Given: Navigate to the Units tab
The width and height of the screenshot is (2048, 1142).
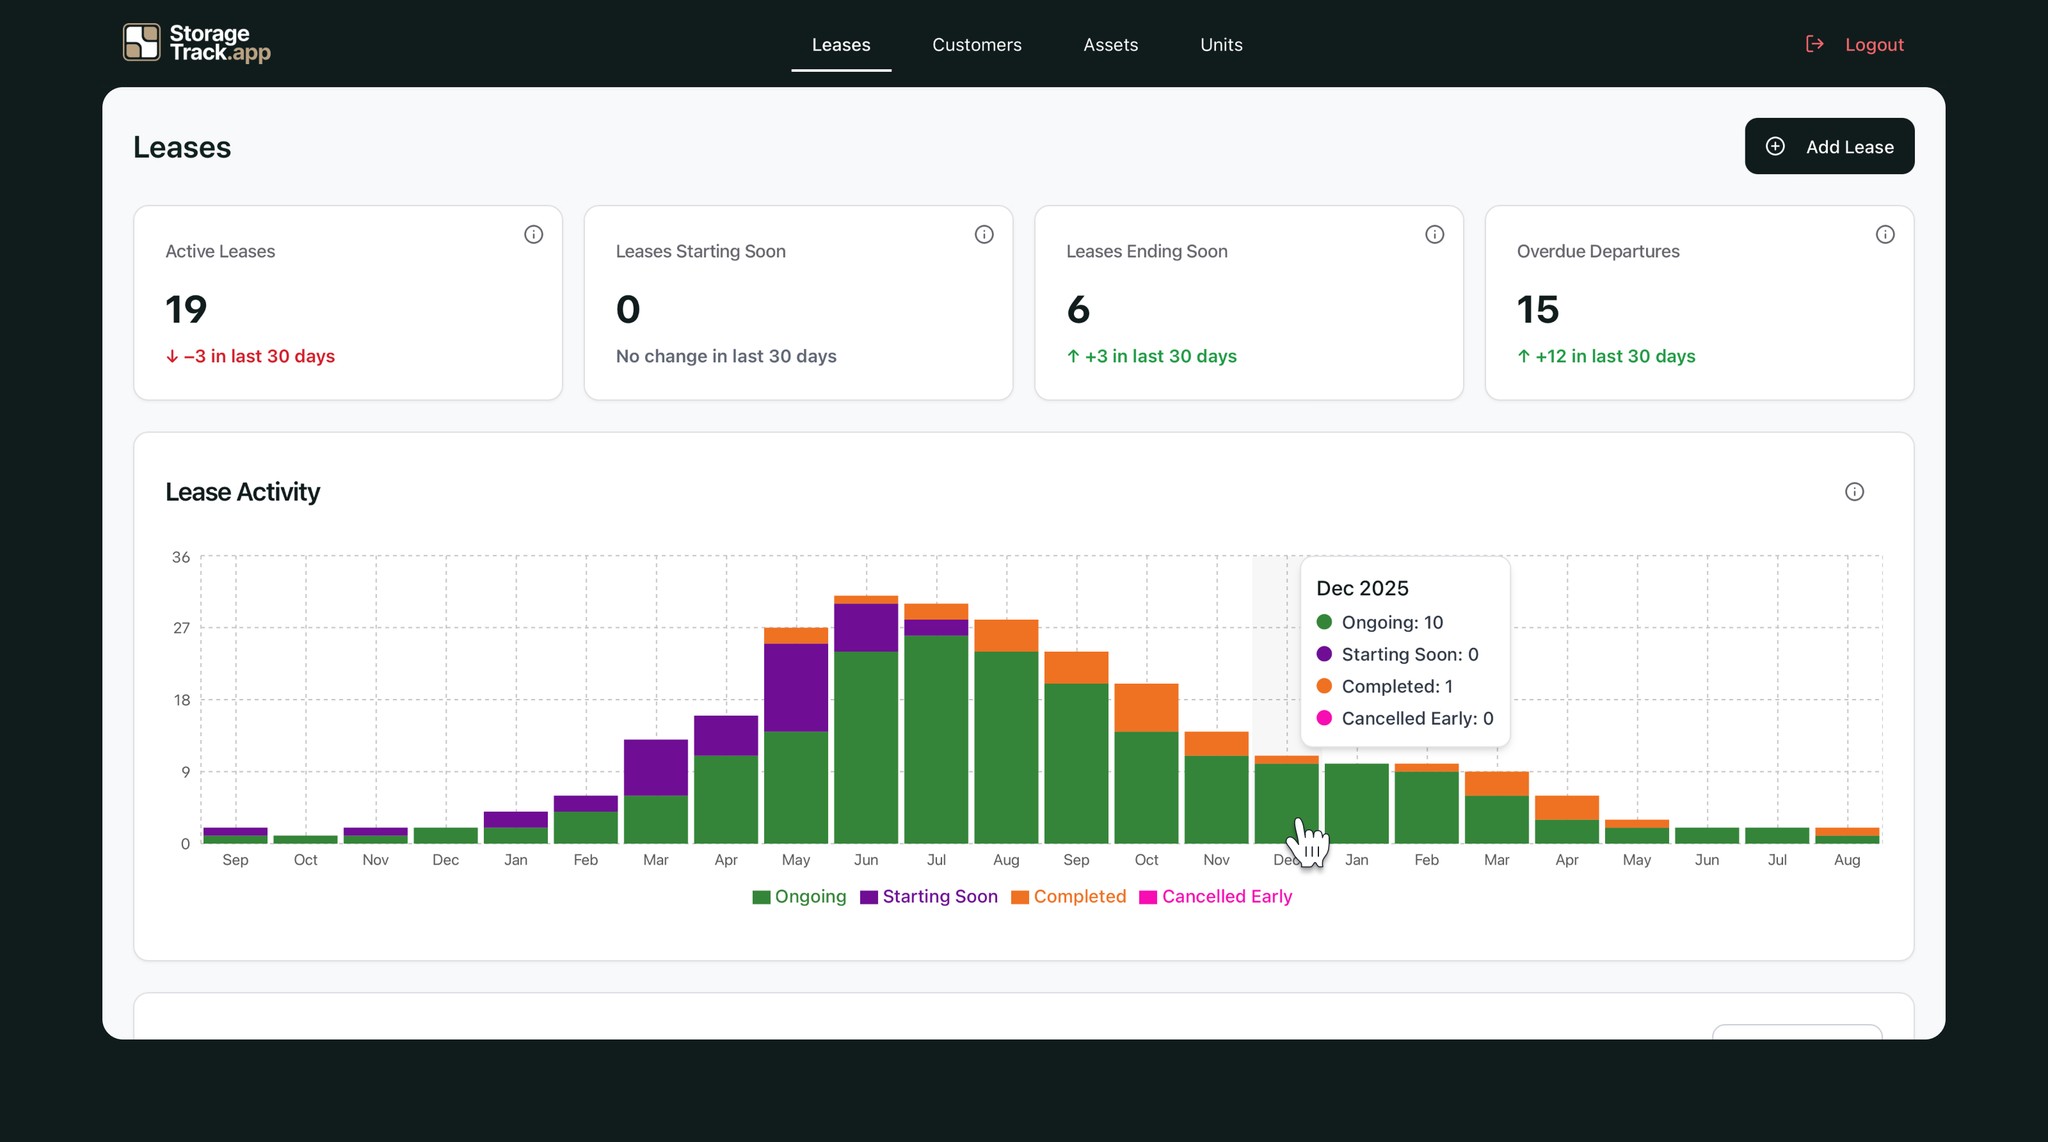Looking at the screenshot, I should tap(1221, 45).
